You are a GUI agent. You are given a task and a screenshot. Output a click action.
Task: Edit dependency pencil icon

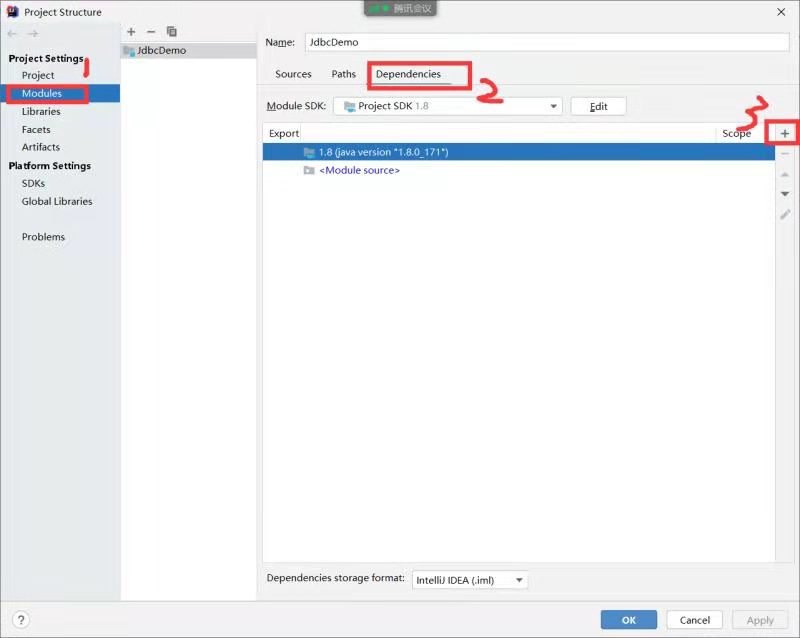point(785,214)
